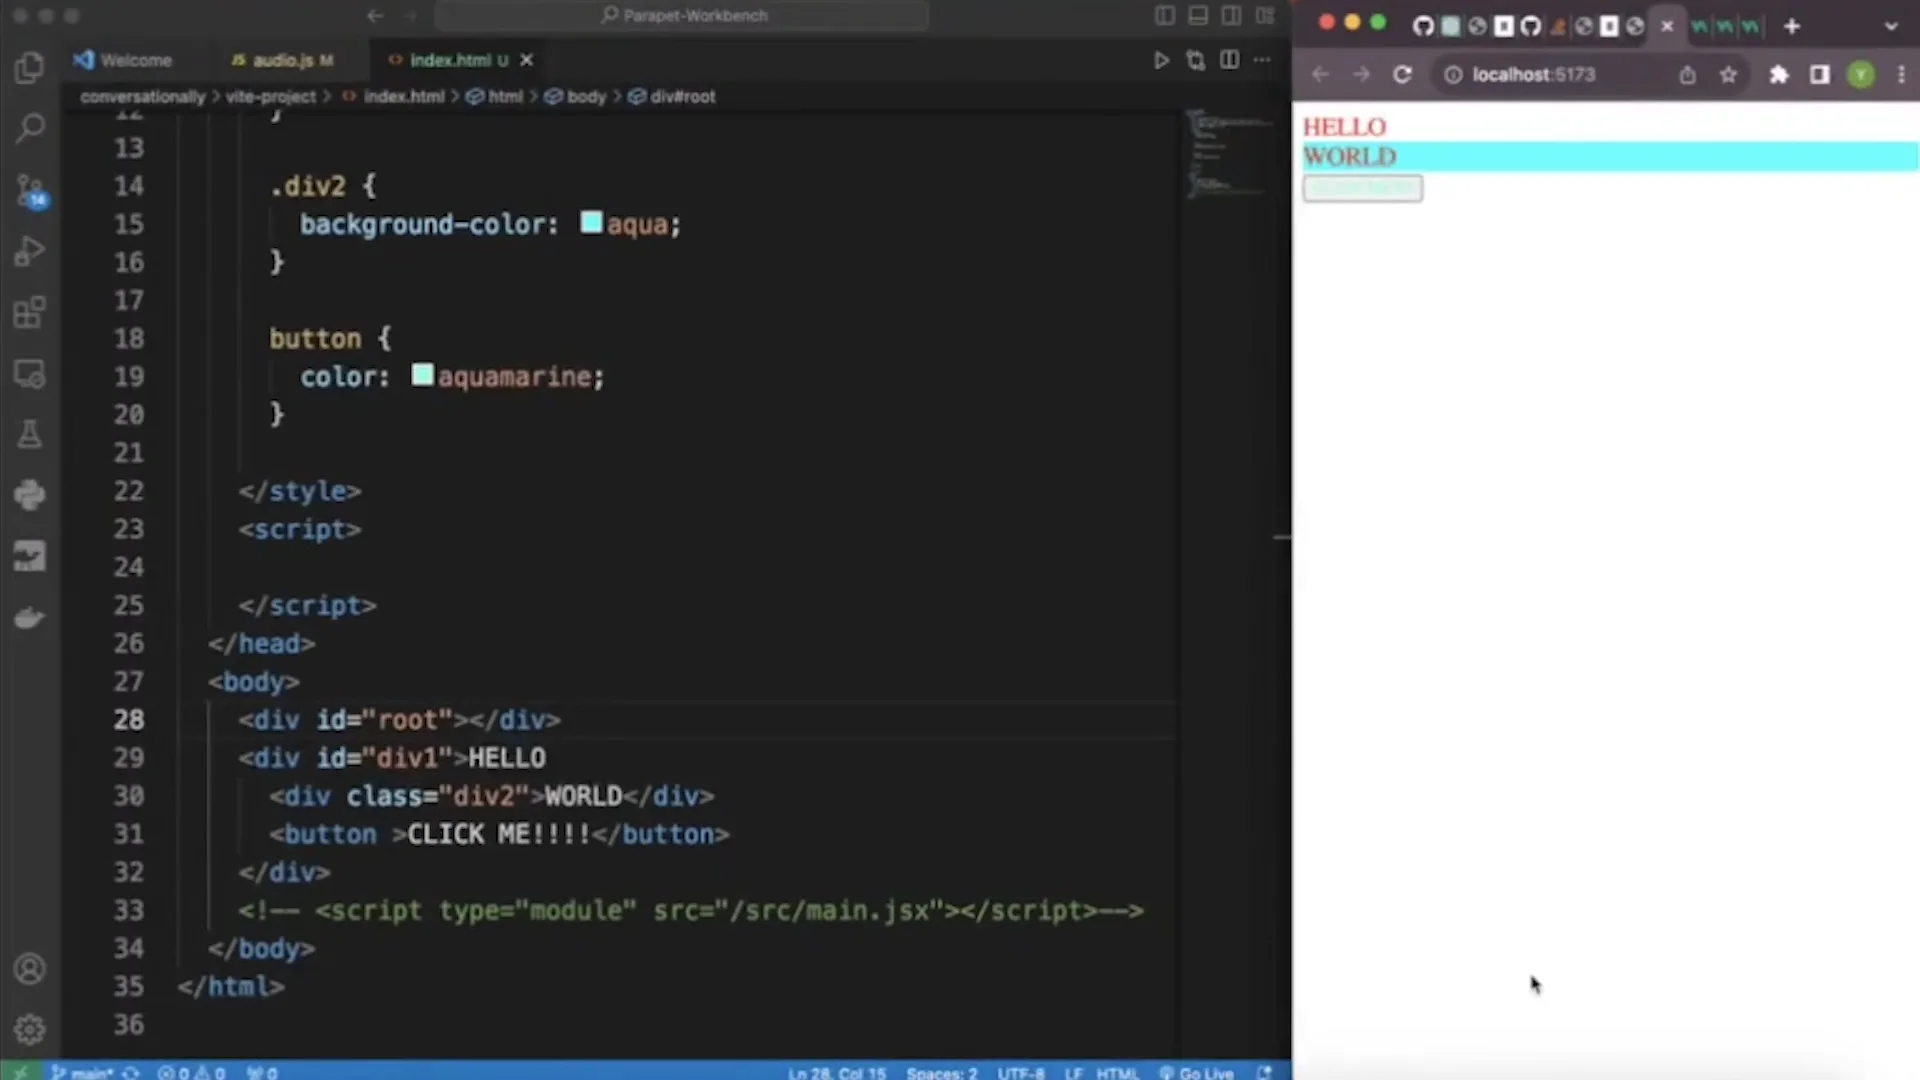Open the editor more actions ellipsis menu
Image resolution: width=1920 pixels, height=1080 pixels.
point(1262,60)
